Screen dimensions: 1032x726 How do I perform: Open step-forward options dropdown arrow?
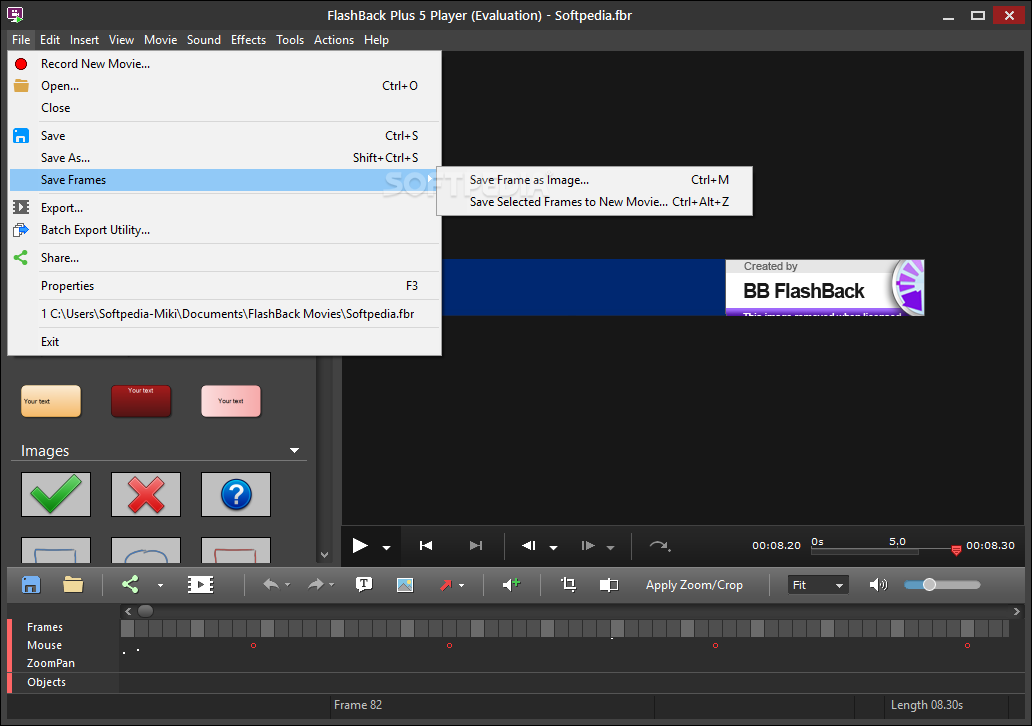pyautogui.click(x=610, y=548)
